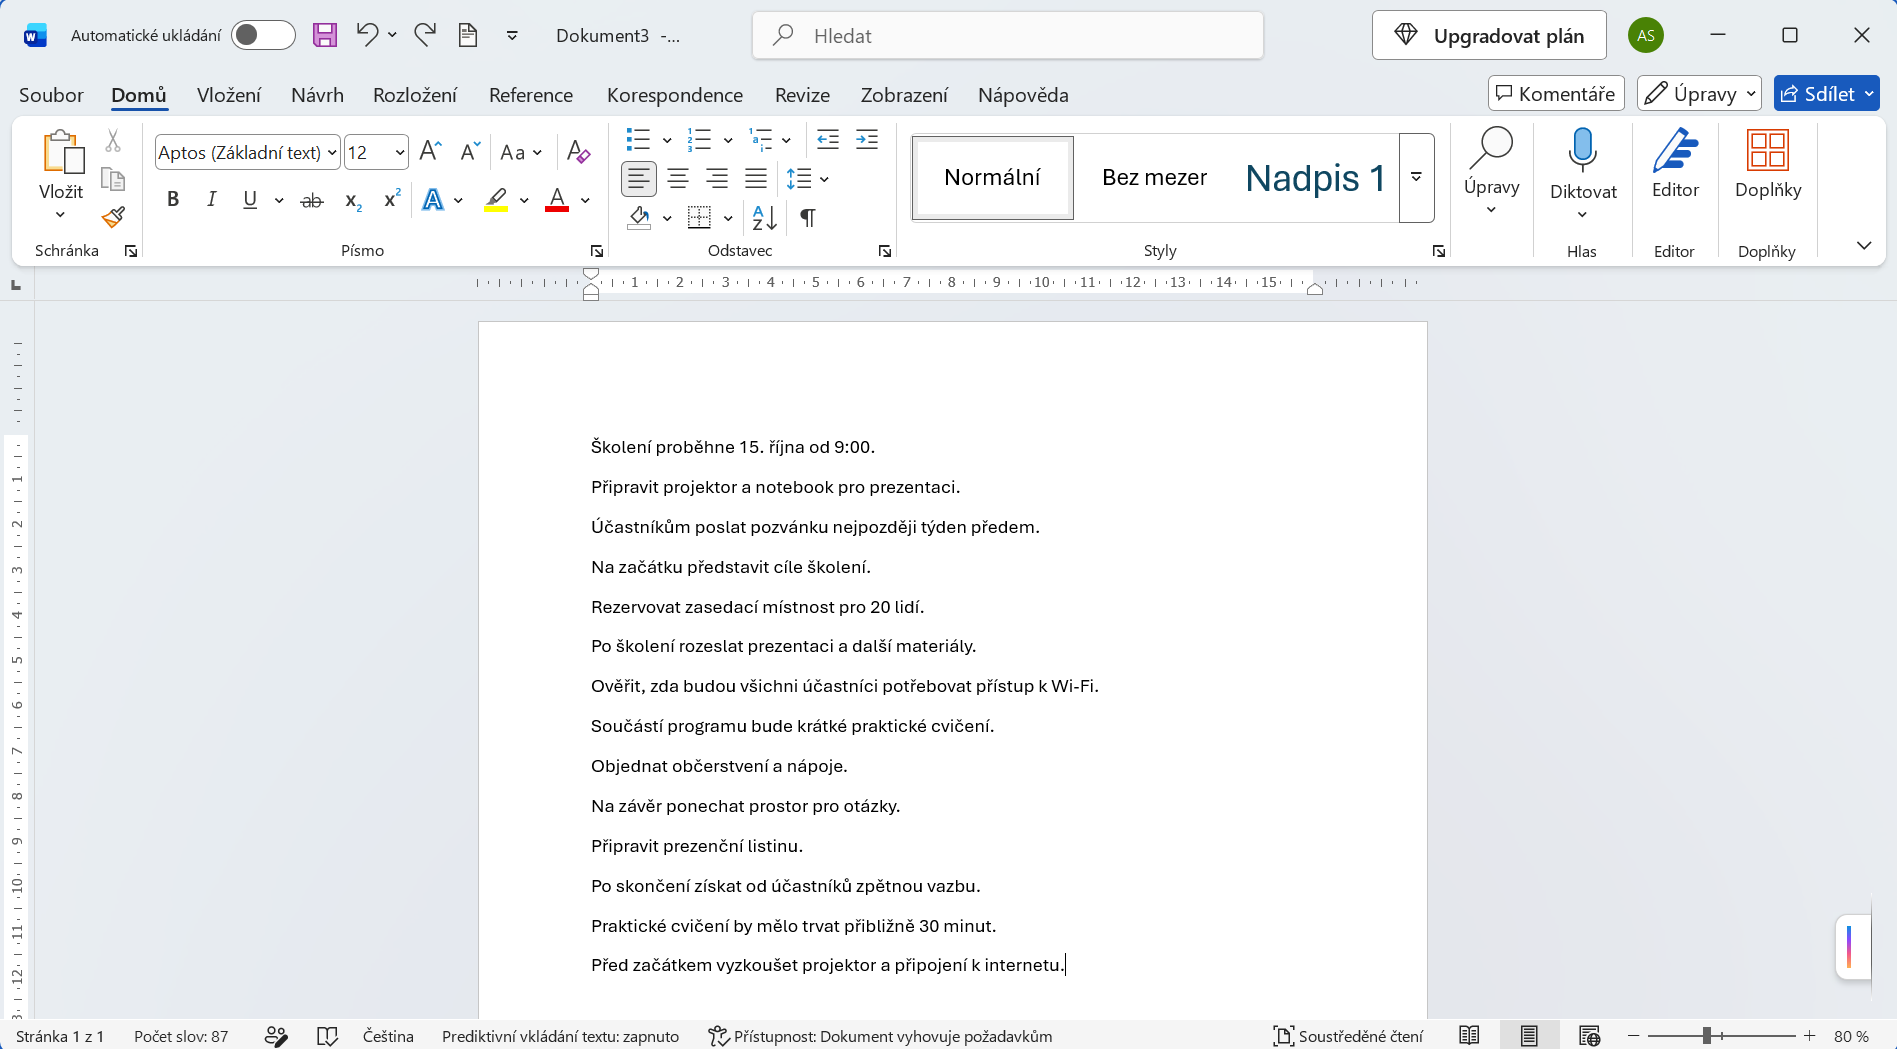The width and height of the screenshot is (1897, 1049).
Task: Toggle show paragraph marks pilcrow
Action: [x=808, y=217]
